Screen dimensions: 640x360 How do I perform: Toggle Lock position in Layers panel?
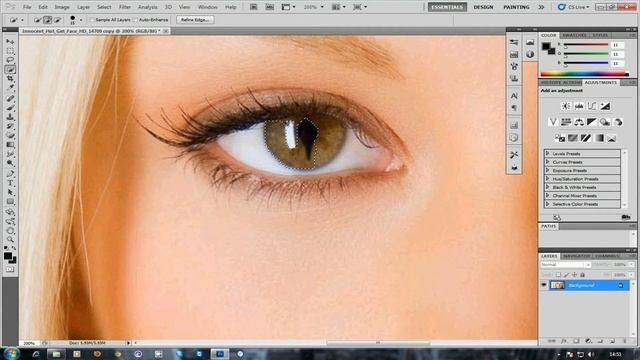point(575,275)
